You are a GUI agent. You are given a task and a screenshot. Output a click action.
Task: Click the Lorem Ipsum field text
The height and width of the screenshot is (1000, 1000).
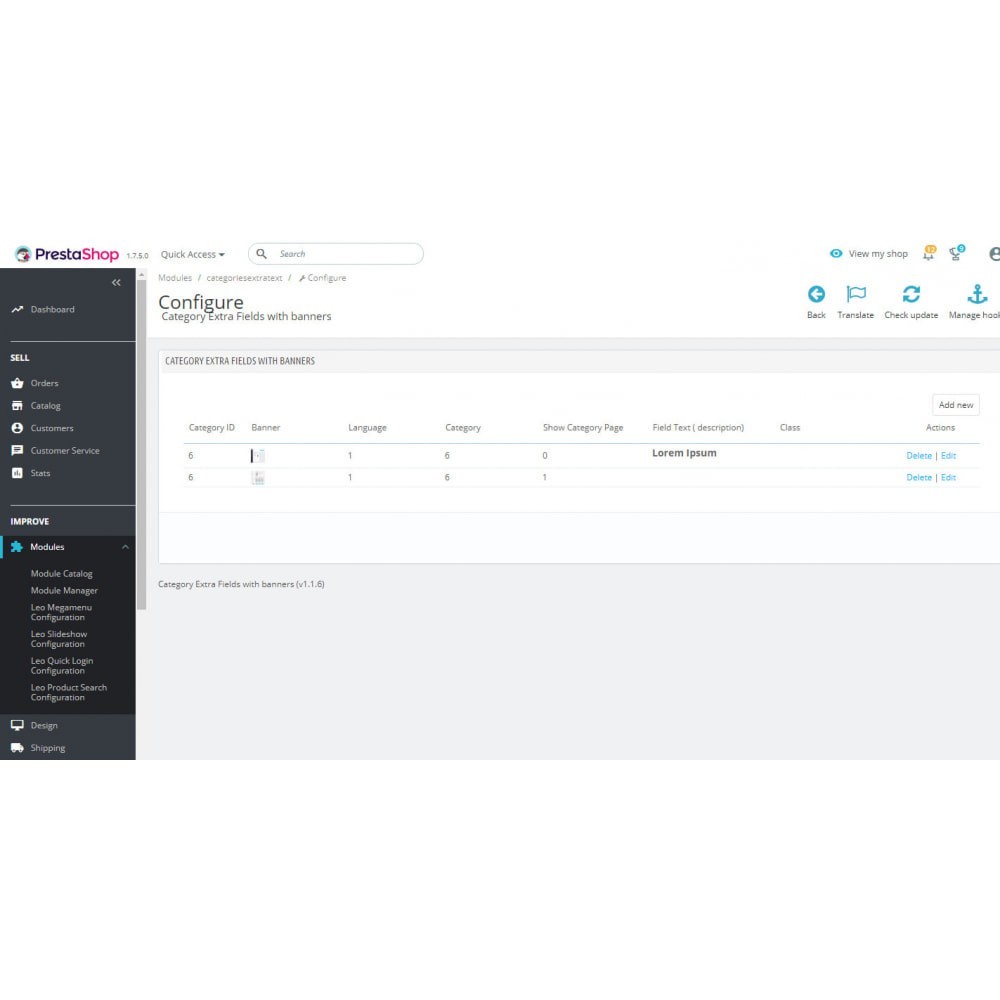[684, 453]
